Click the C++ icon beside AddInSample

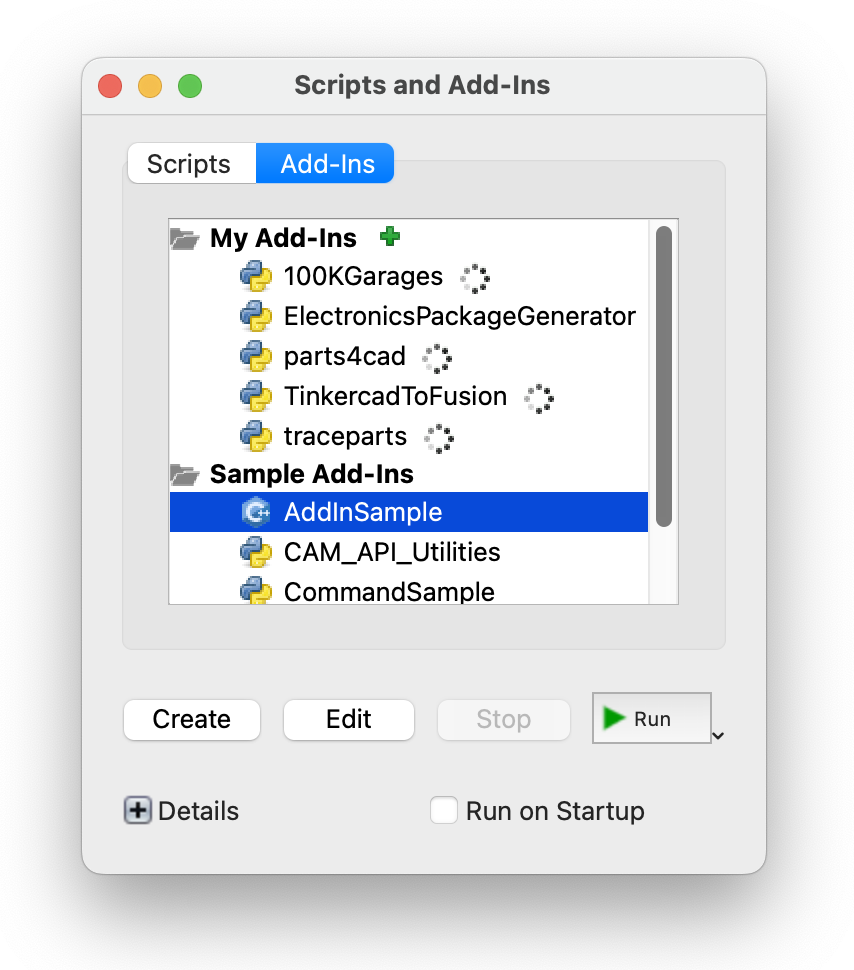(x=258, y=512)
